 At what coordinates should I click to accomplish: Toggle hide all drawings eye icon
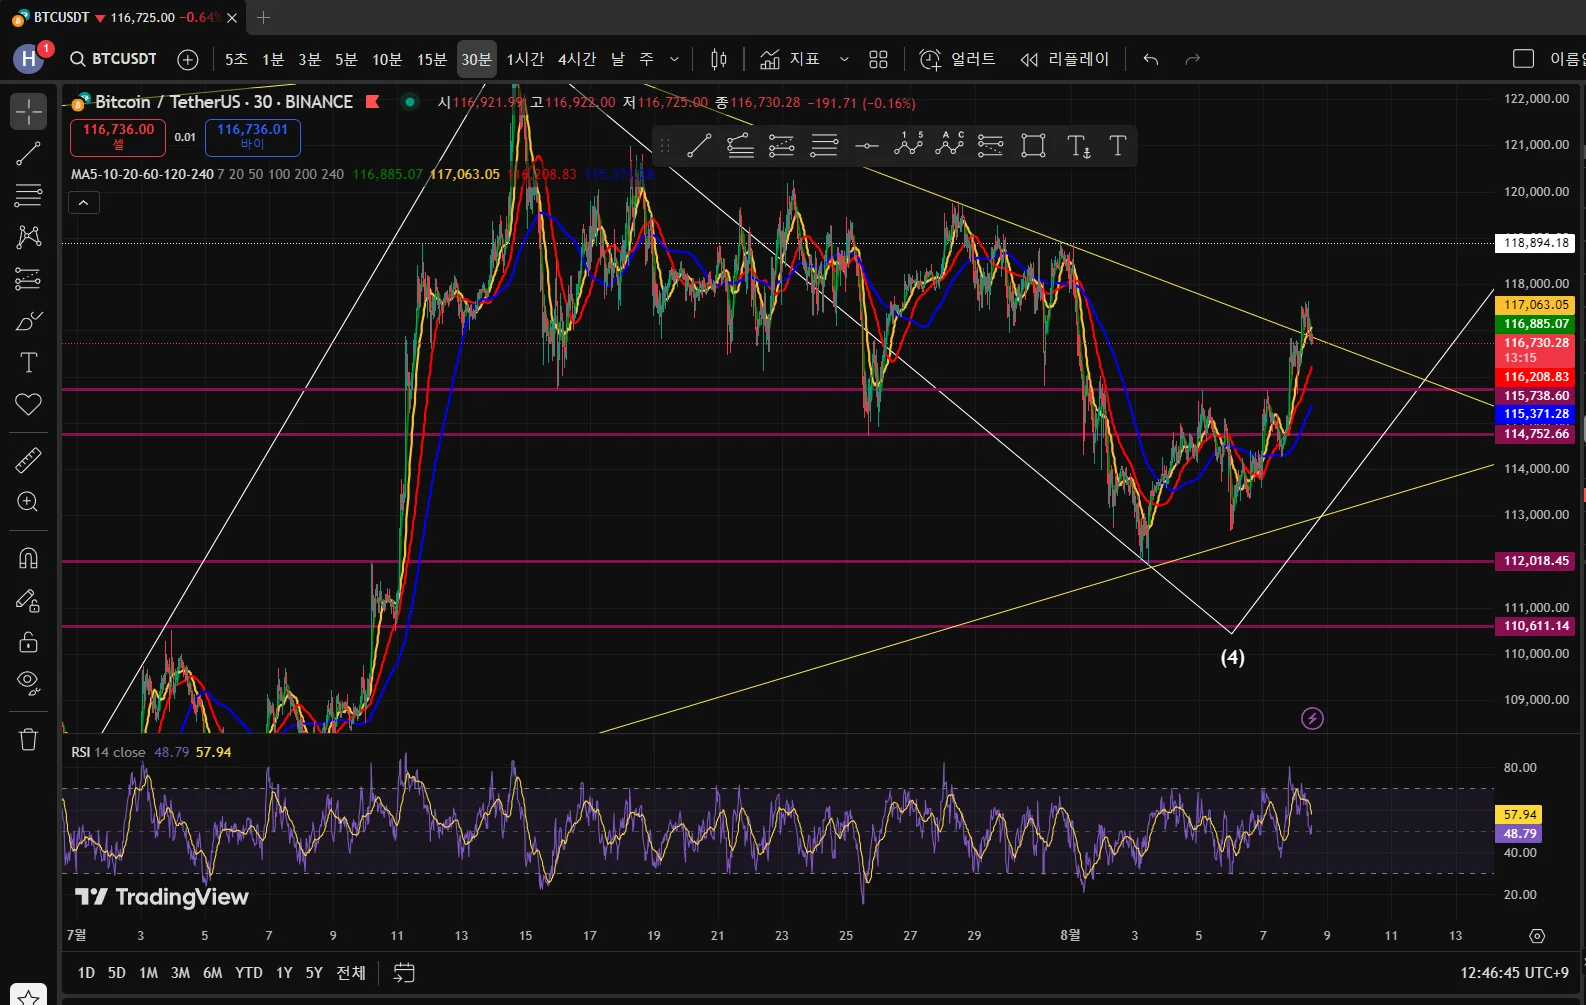(28, 683)
